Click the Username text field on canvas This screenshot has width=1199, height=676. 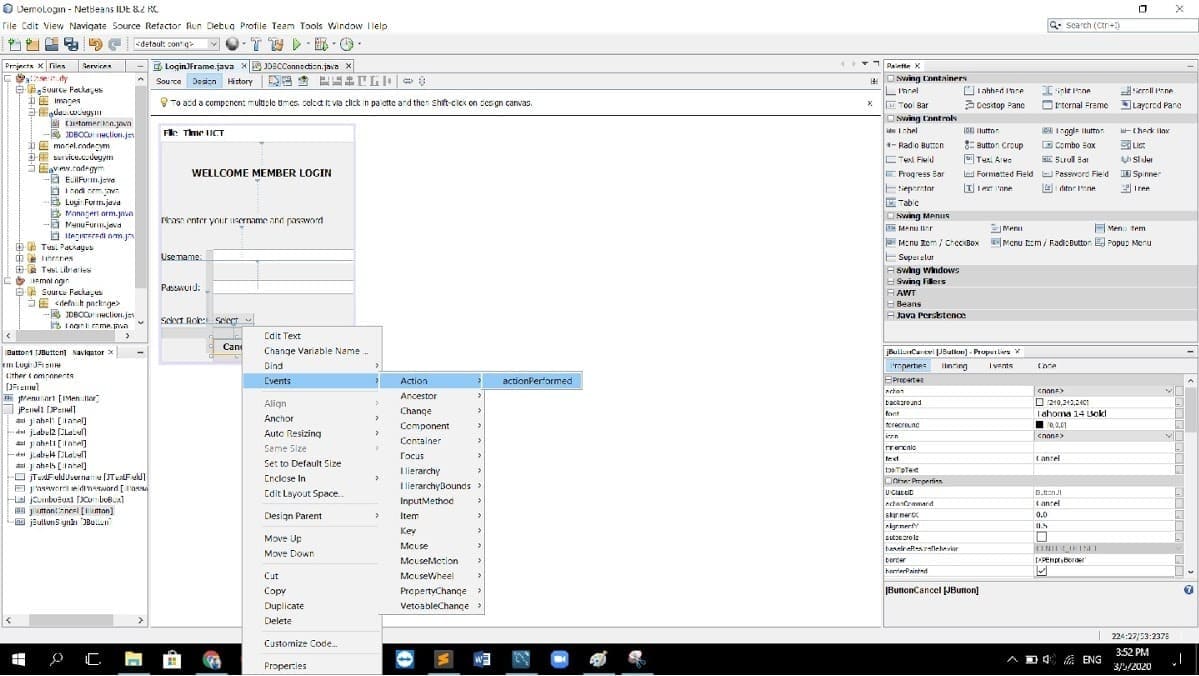pos(284,257)
